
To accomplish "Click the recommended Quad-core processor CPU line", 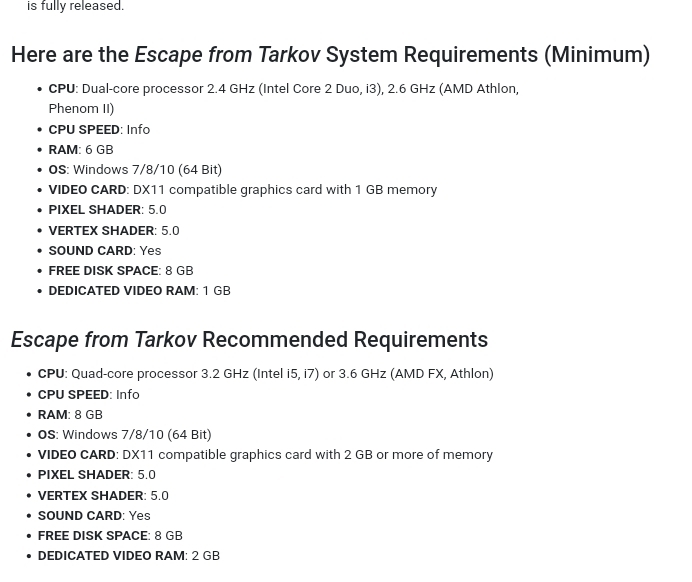I will click(266, 374).
